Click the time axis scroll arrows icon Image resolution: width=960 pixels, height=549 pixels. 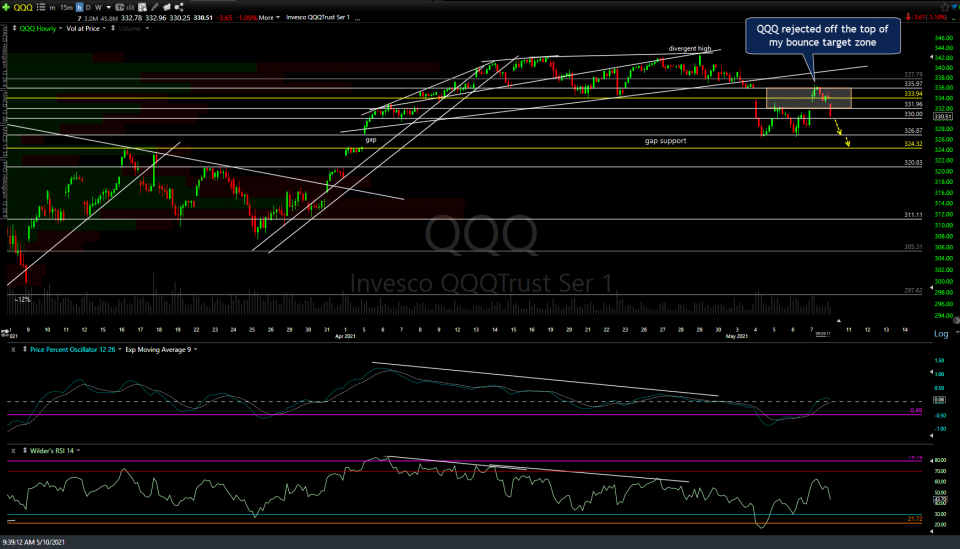pyautogui.click(x=5, y=332)
